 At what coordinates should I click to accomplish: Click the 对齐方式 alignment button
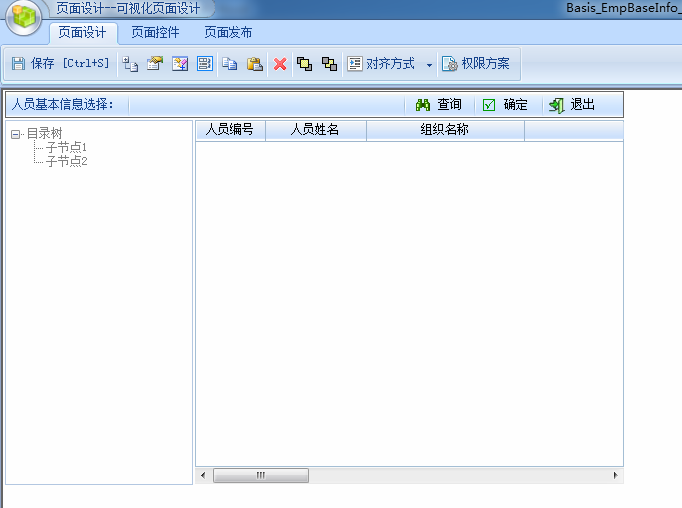pos(381,64)
